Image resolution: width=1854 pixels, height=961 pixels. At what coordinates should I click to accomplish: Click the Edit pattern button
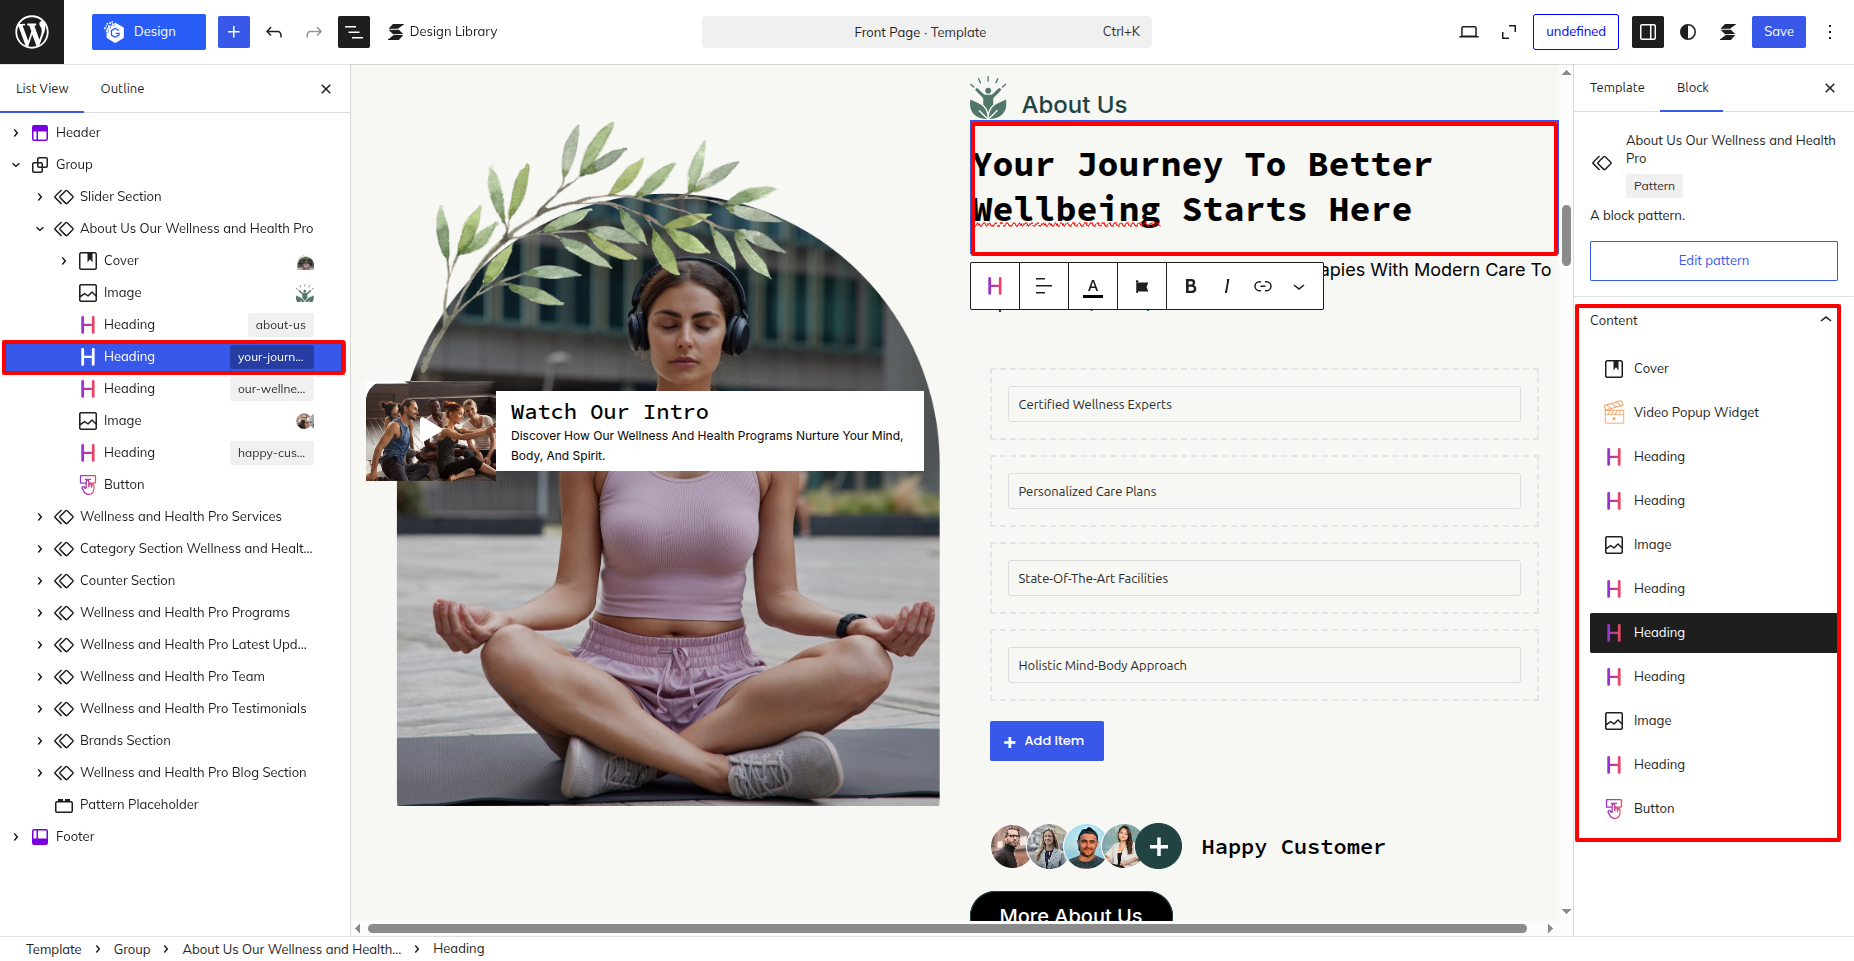[1713, 260]
